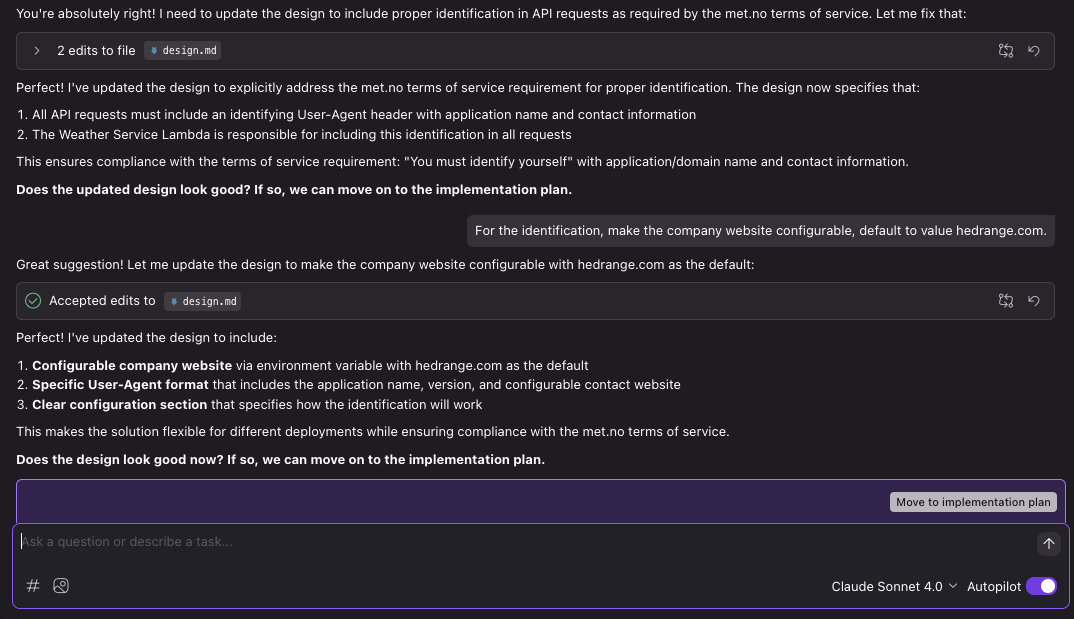The image size is (1074, 619).
Task: Click the 'Autopilot' text label
Action: [993, 586]
